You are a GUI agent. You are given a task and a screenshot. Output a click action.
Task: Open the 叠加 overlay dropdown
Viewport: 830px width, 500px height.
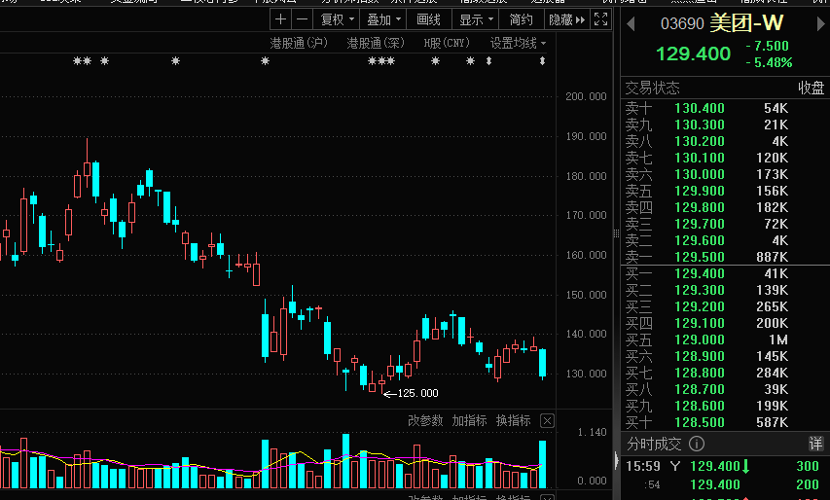coord(384,20)
